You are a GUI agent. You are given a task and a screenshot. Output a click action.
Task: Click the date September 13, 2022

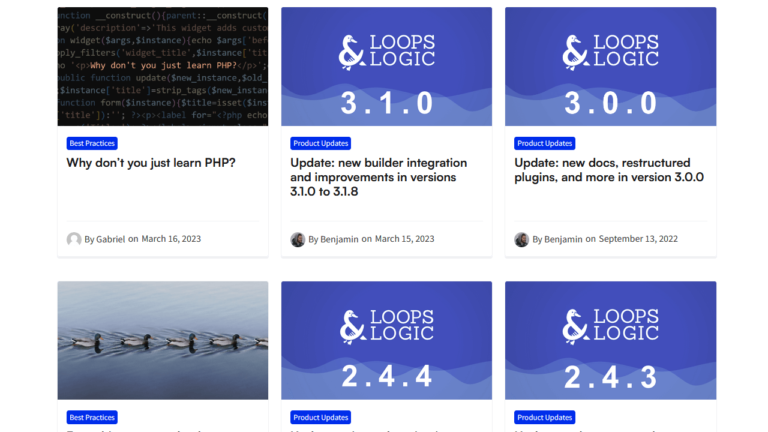638,239
